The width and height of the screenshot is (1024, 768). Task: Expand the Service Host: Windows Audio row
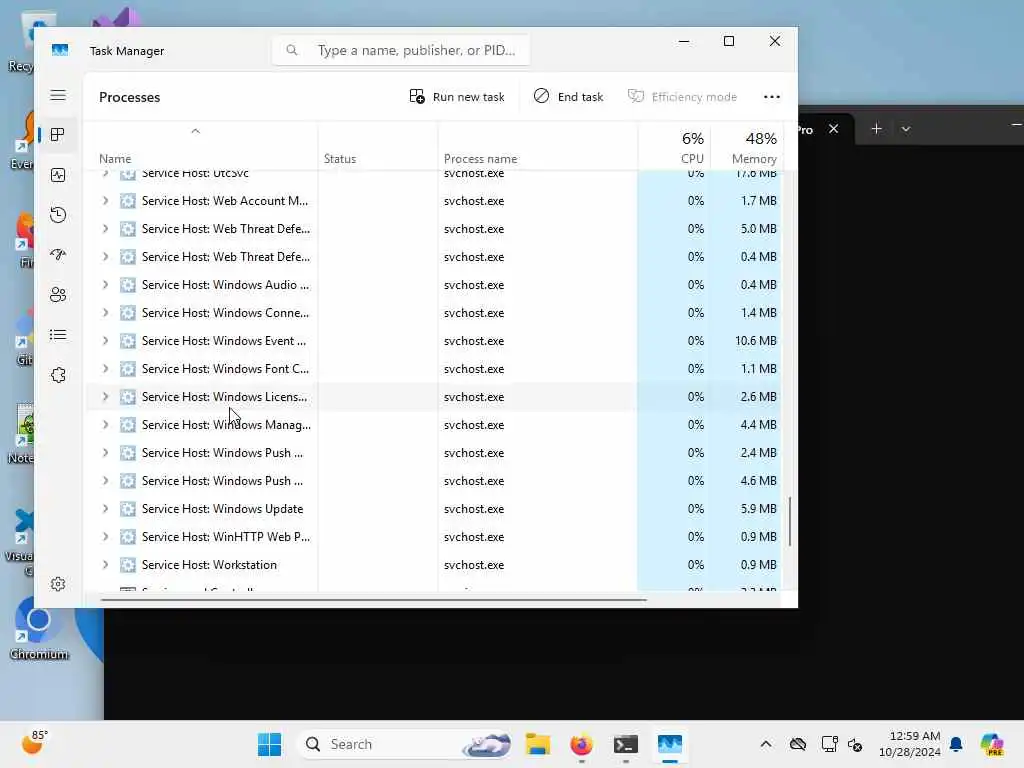click(105, 285)
